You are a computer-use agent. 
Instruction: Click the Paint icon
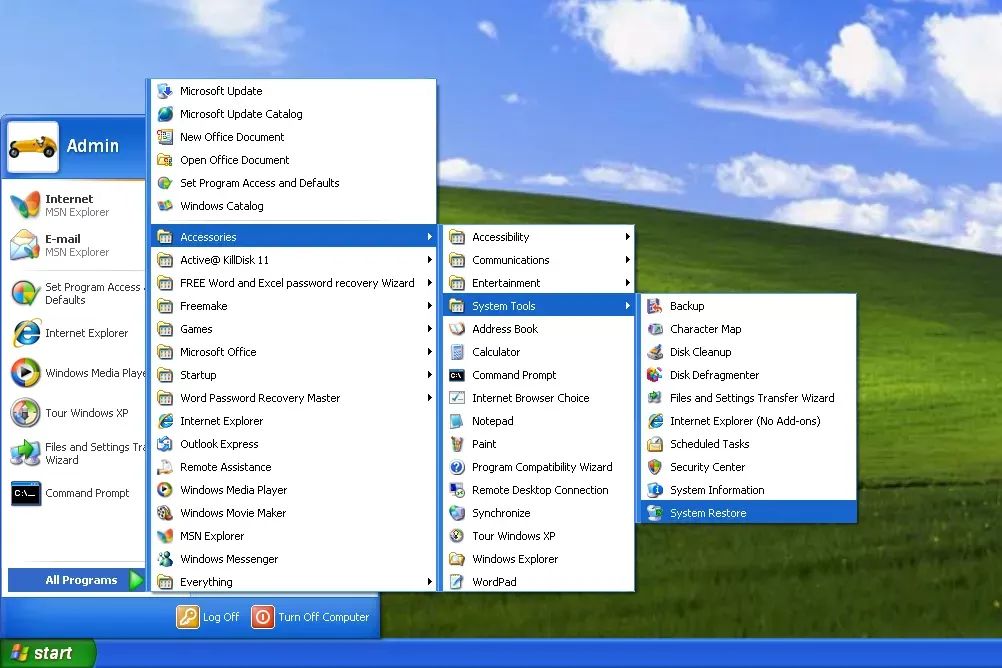(x=457, y=444)
